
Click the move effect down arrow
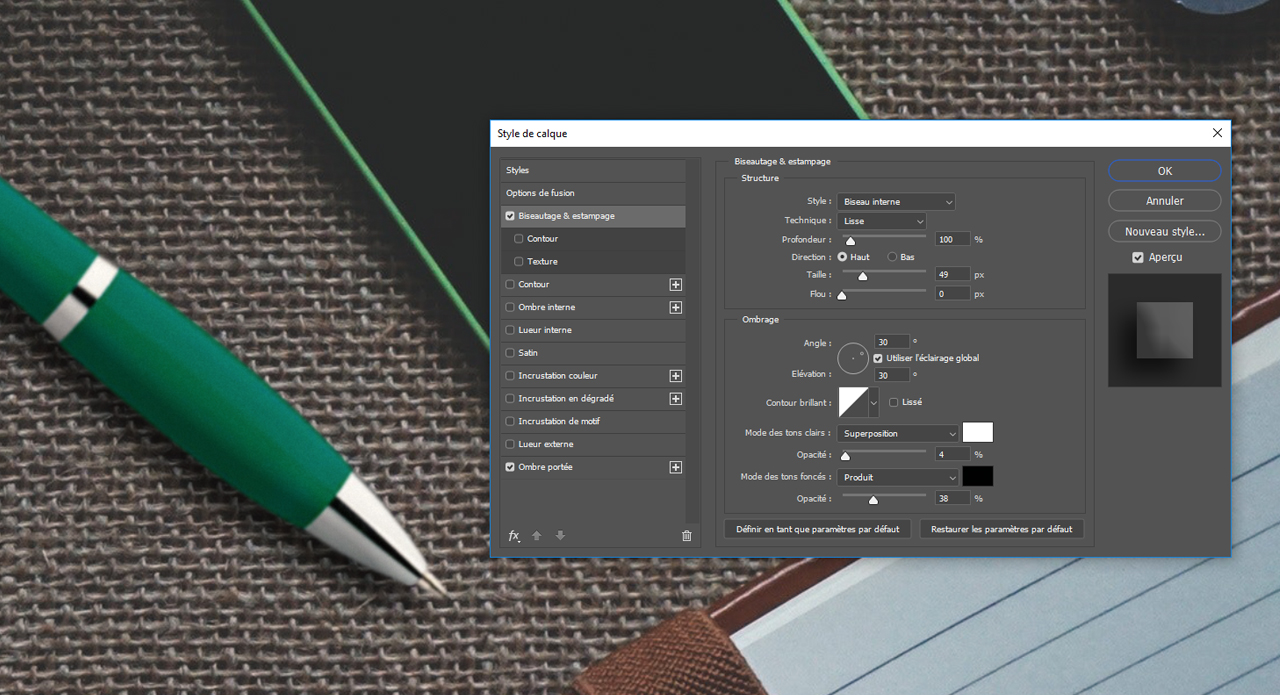tap(560, 536)
